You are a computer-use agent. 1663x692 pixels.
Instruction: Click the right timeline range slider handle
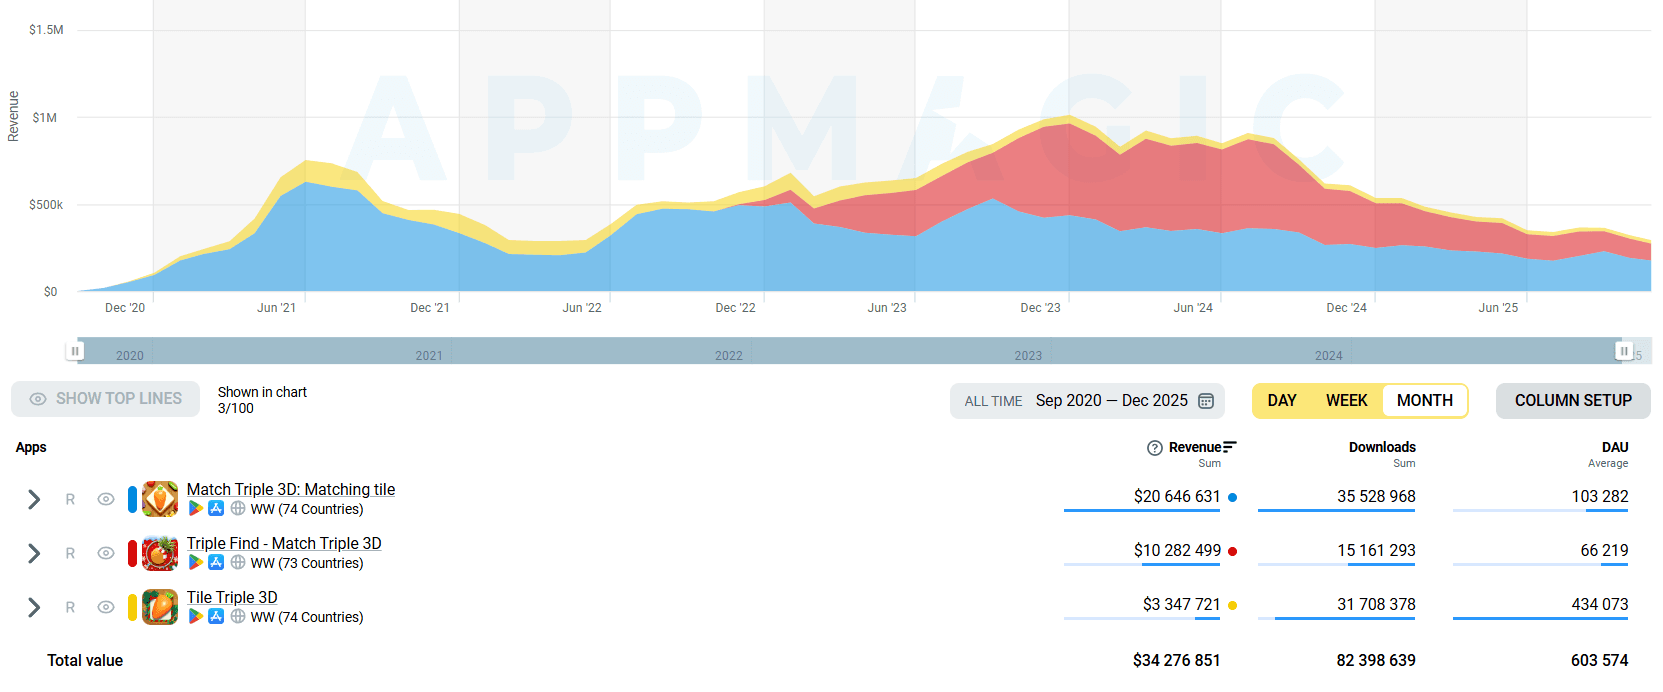click(1624, 351)
